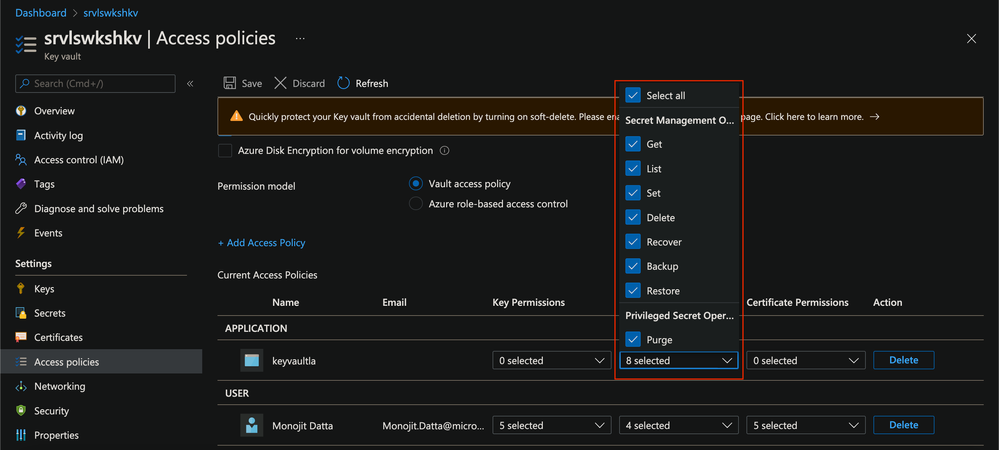The height and width of the screenshot is (450, 999).
Task: Collapse the sidebar with double chevron icon
Action: [190, 83]
